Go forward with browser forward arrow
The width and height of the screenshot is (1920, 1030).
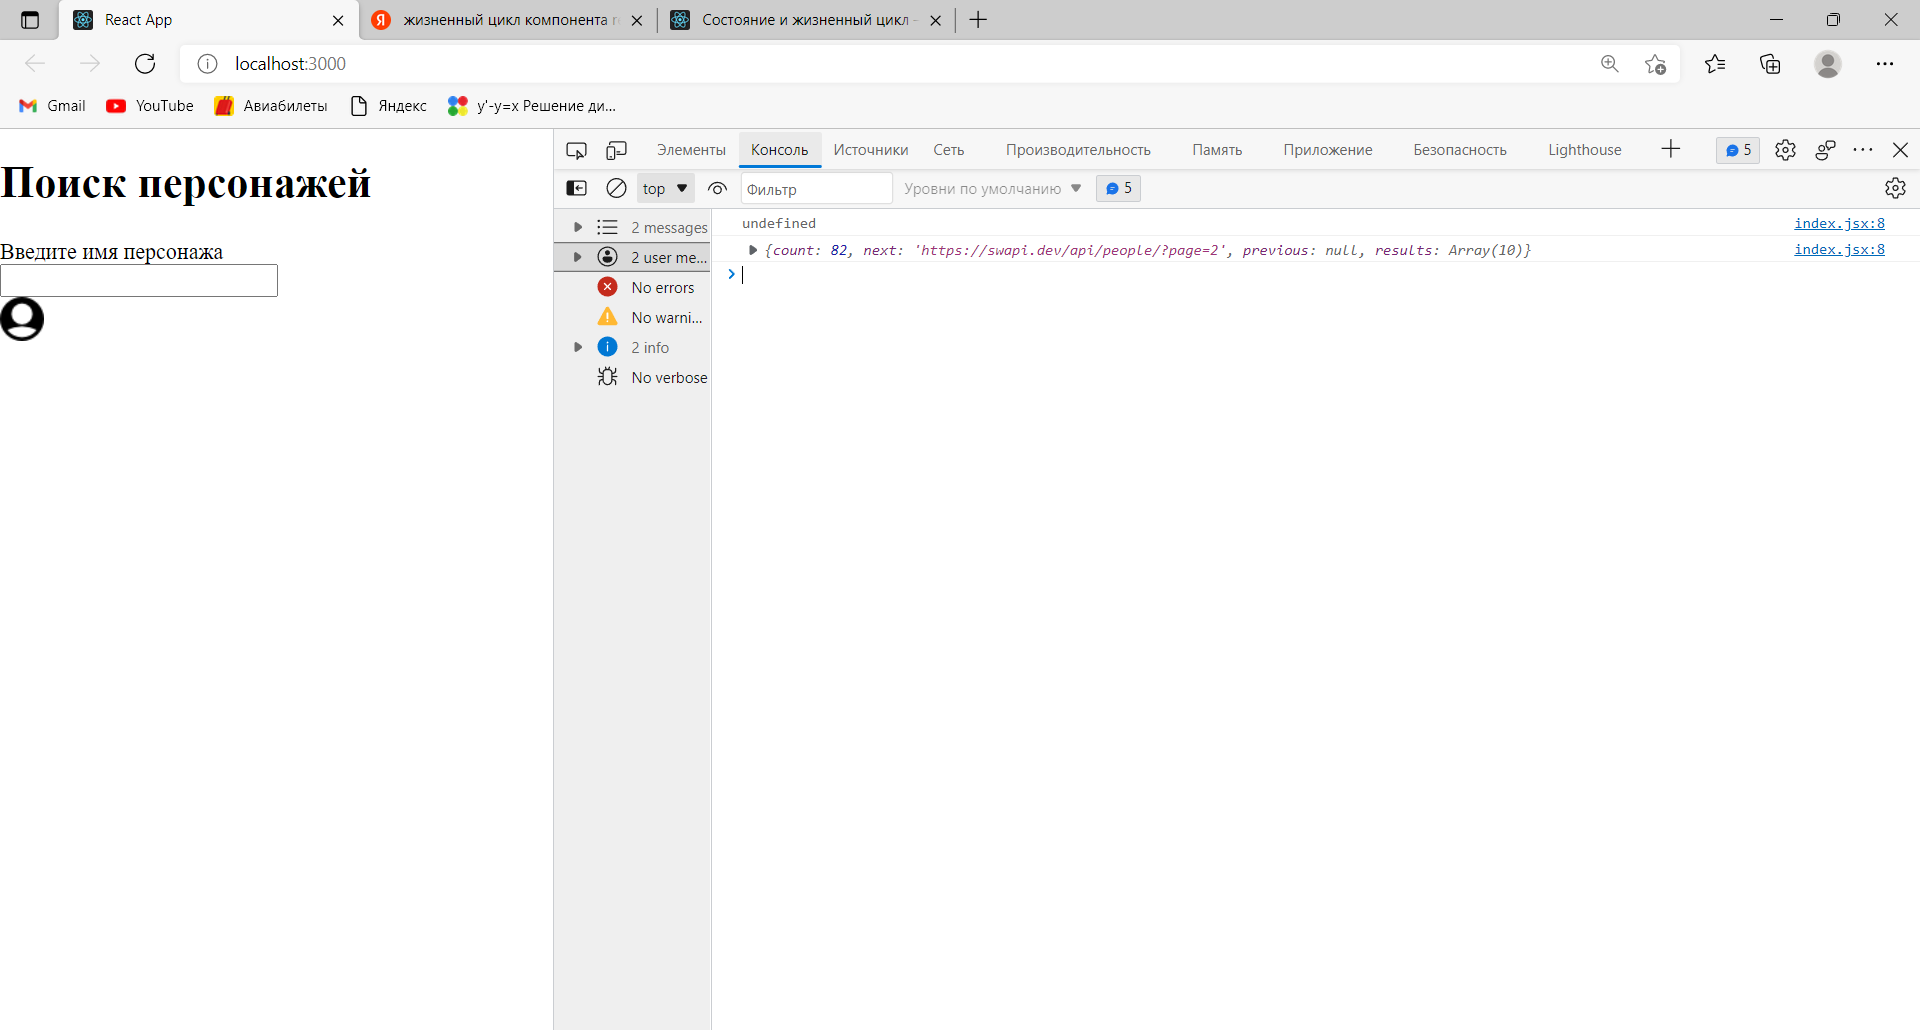pos(90,64)
